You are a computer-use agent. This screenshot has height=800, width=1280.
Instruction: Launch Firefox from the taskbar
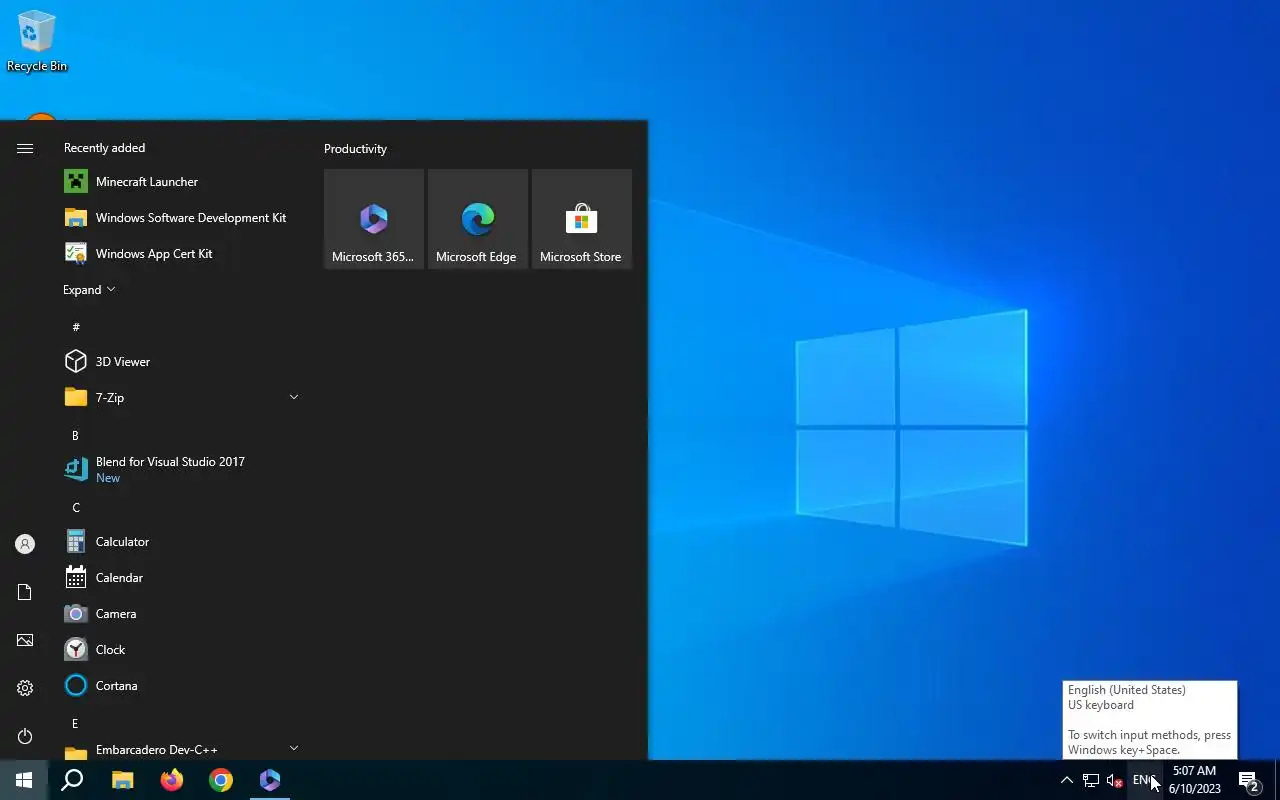(172, 780)
